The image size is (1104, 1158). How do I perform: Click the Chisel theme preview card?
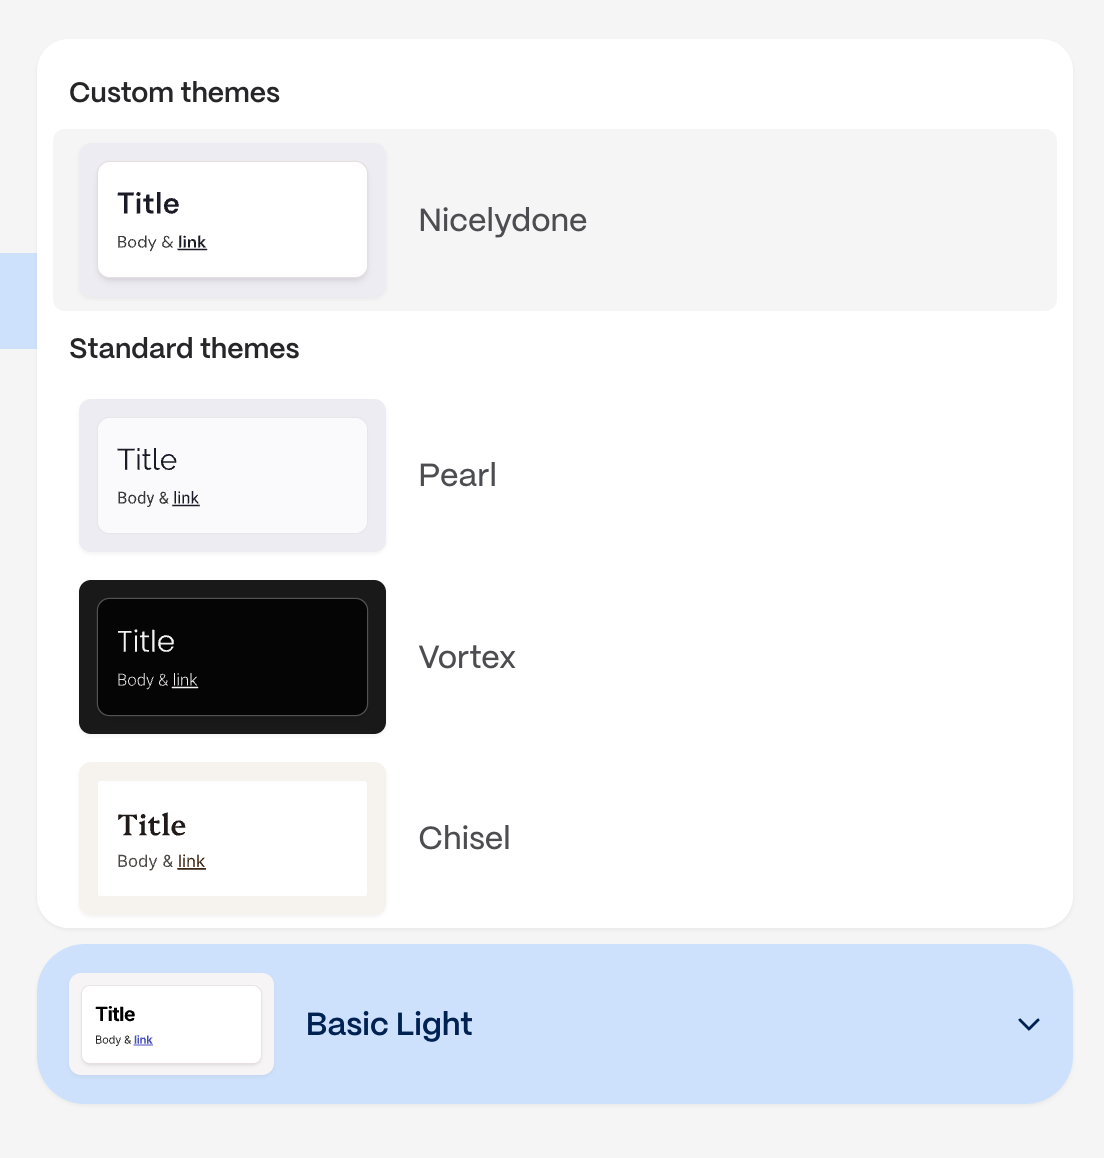[x=232, y=838]
